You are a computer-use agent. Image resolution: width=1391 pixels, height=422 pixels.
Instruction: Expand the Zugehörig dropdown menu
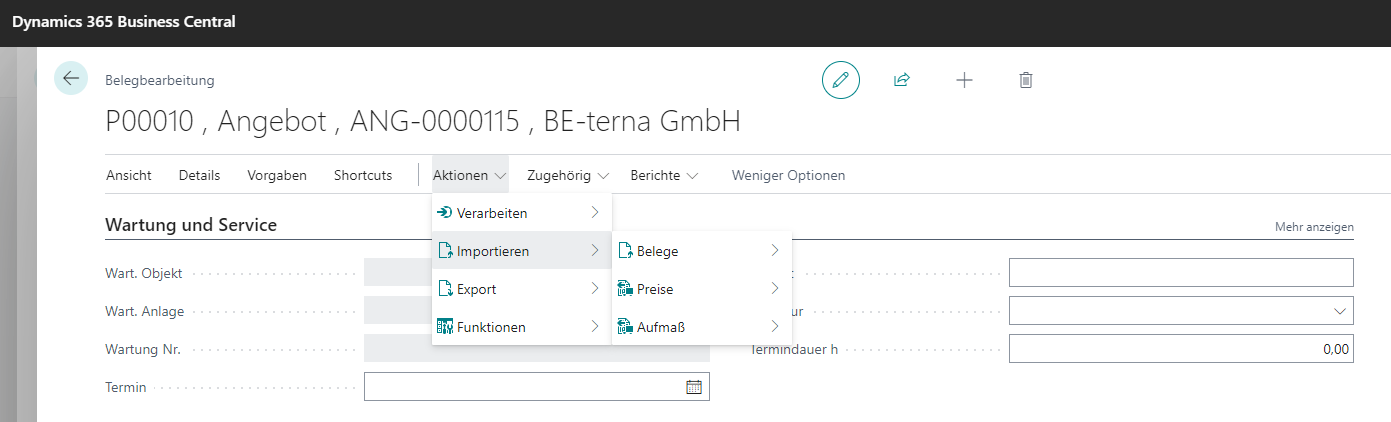(567, 175)
